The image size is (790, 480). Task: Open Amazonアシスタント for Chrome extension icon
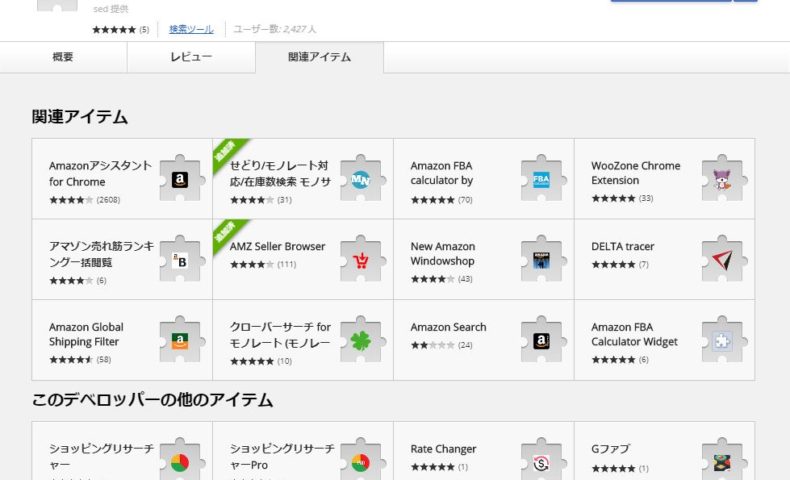click(182, 178)
